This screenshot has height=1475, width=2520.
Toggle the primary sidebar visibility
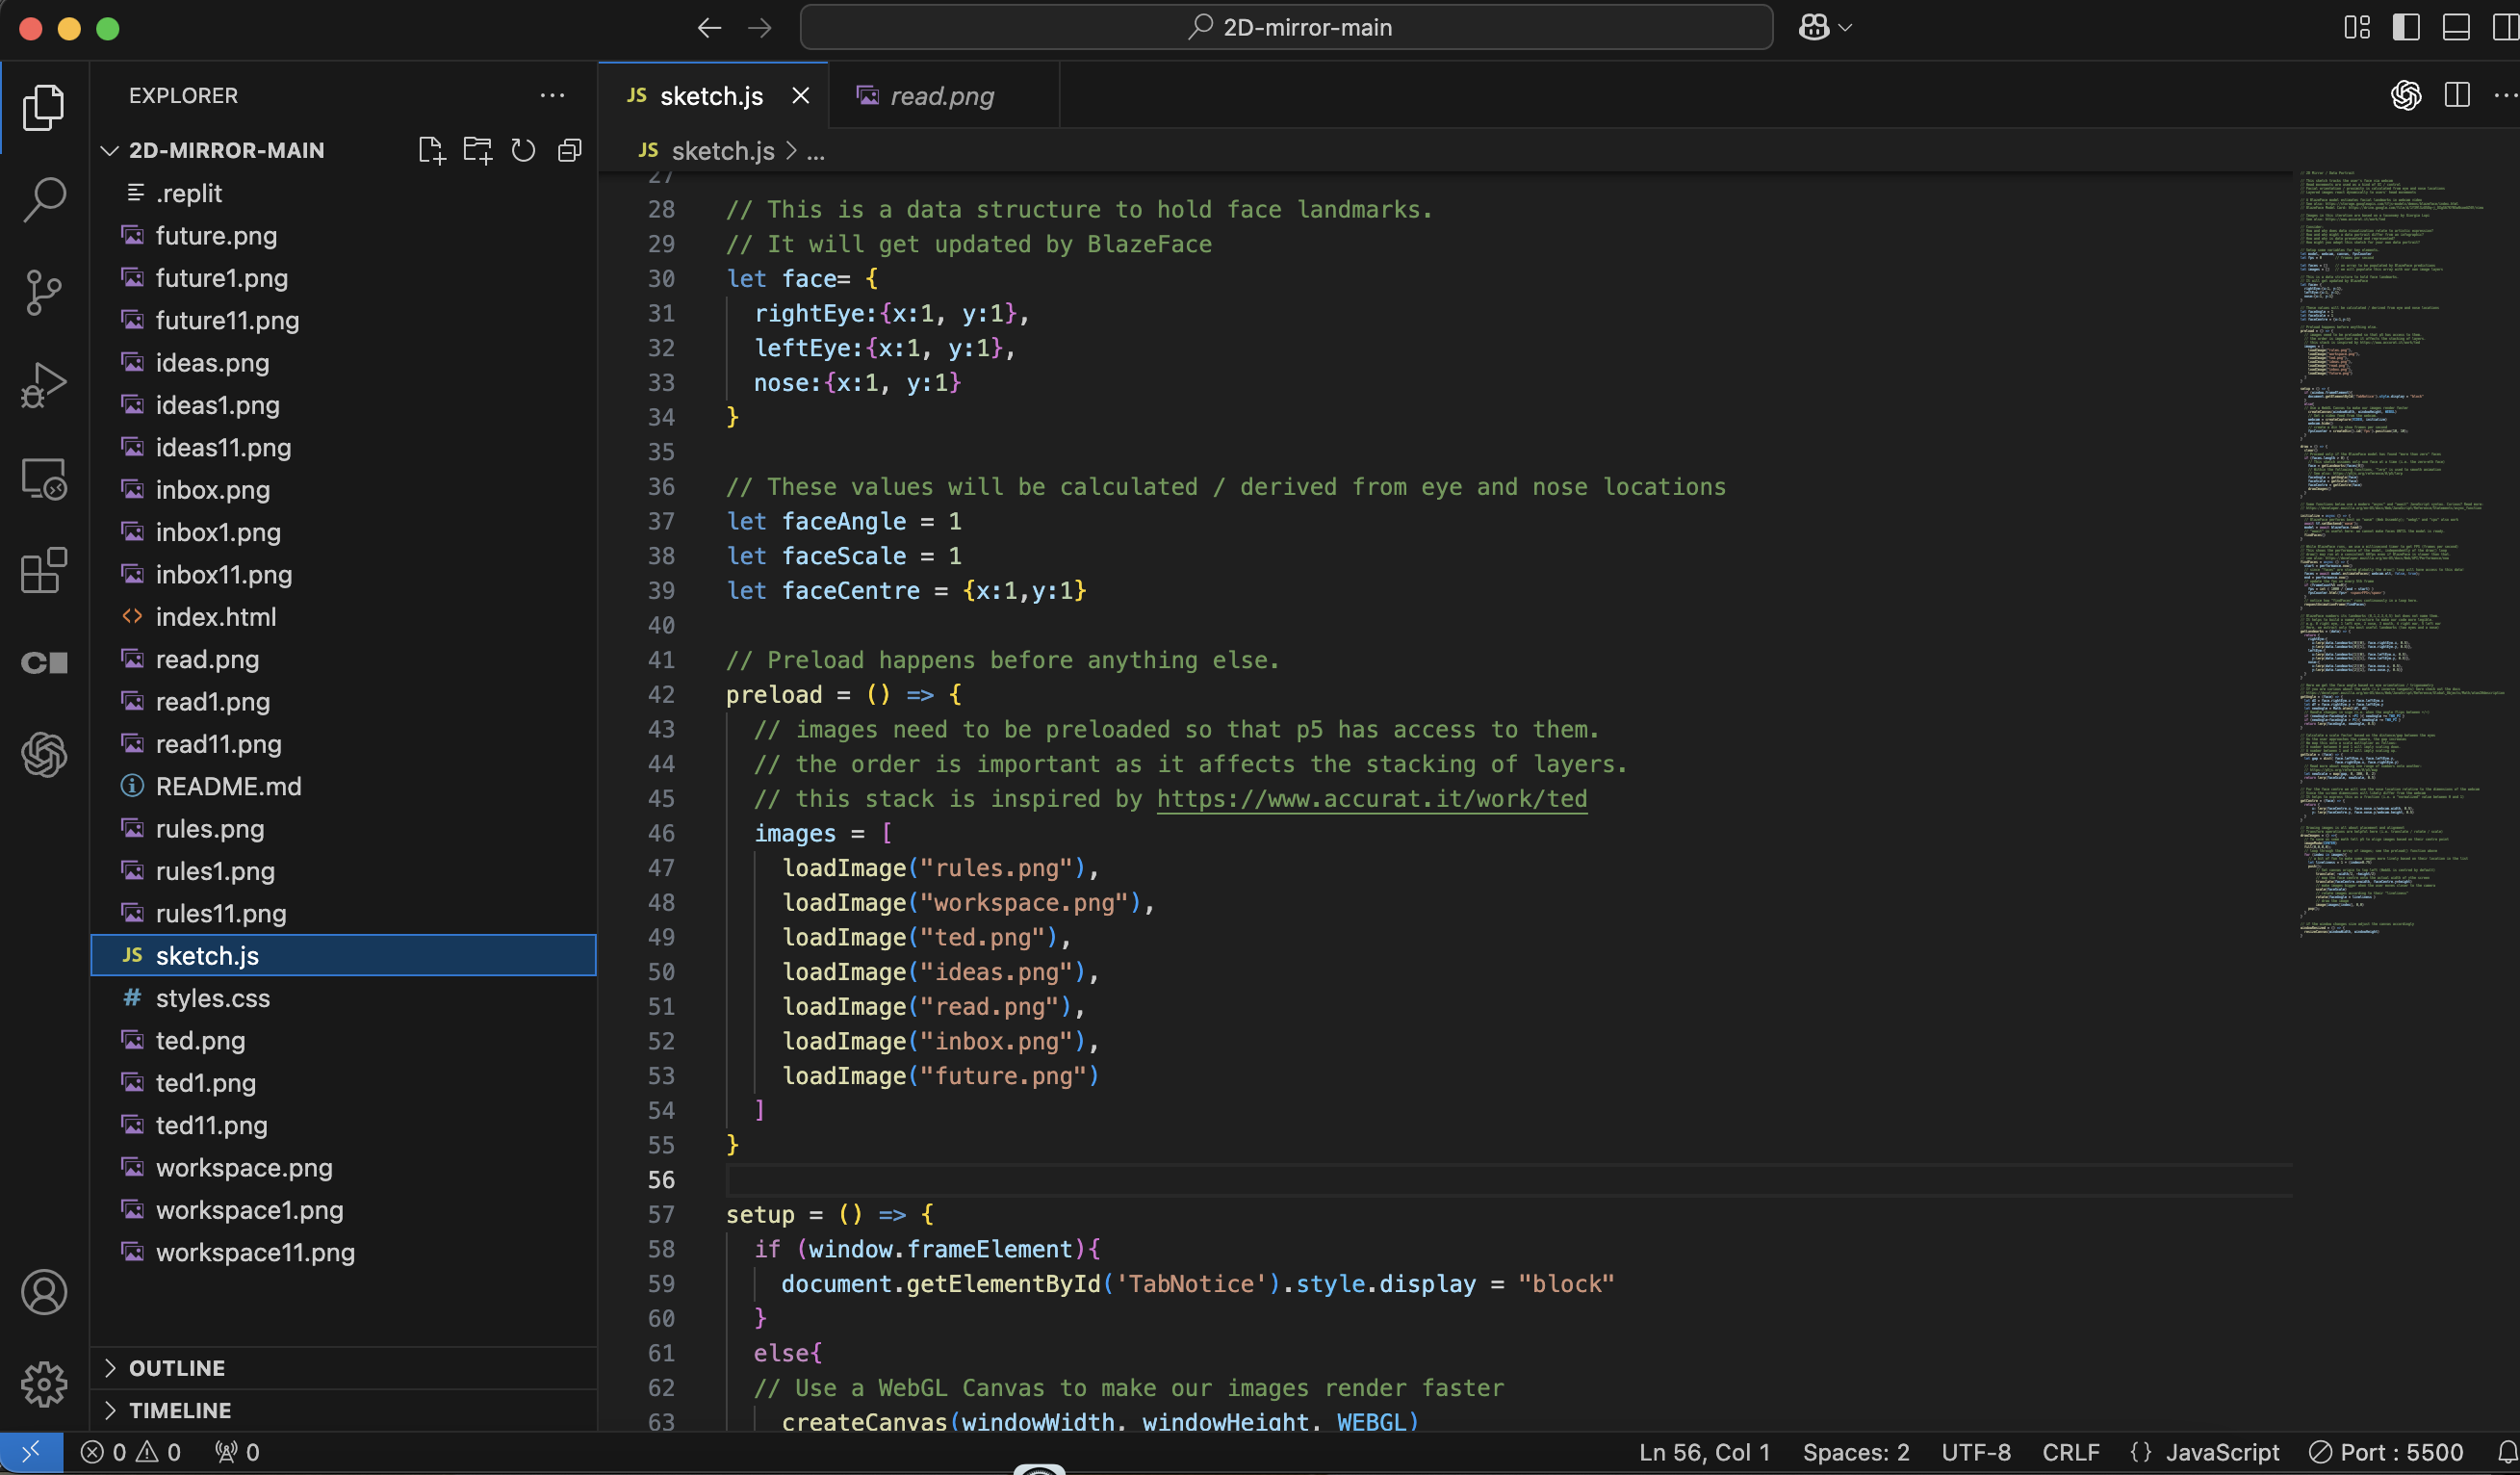(x=2406, y=27)
